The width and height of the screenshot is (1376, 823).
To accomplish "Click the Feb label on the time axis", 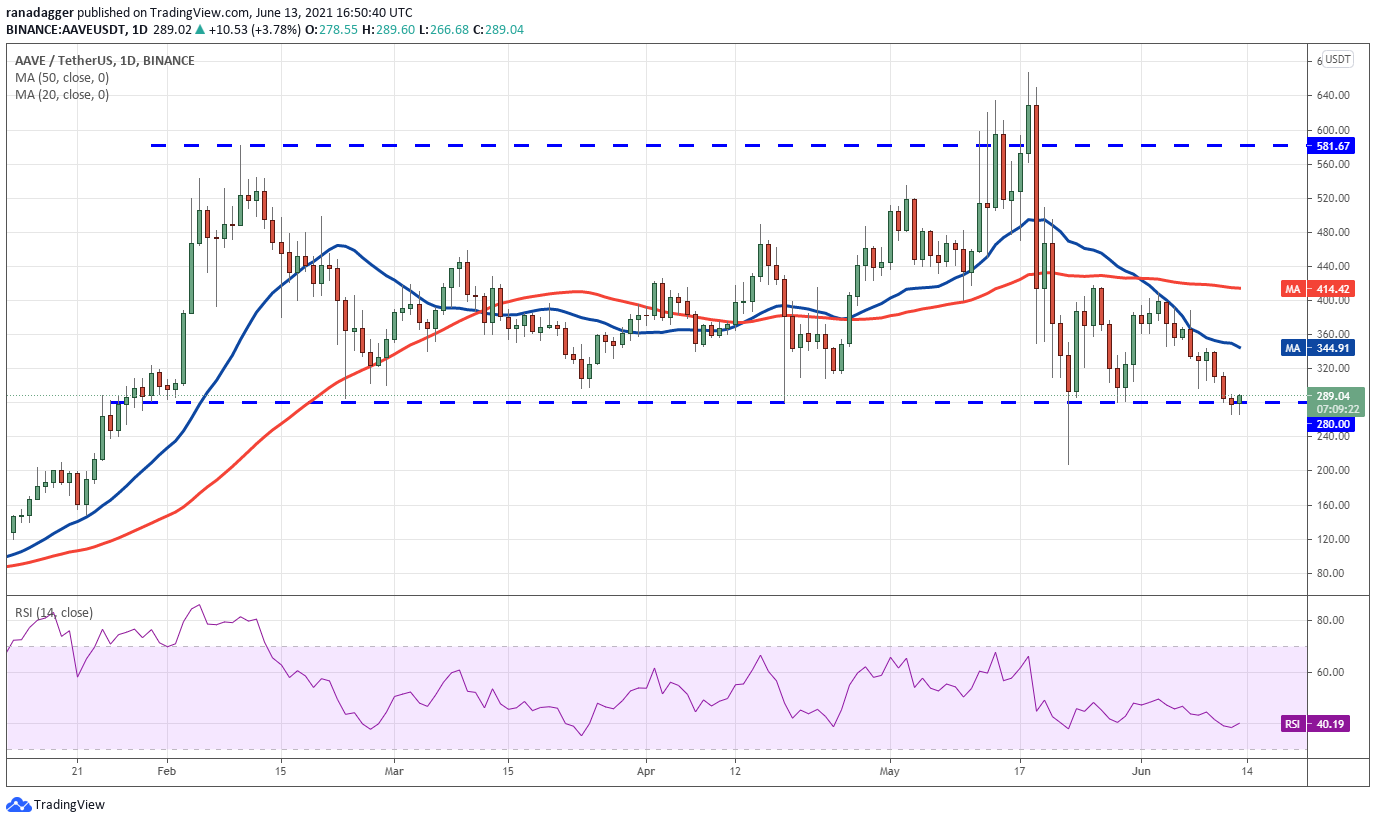I will tap(167, 771).
